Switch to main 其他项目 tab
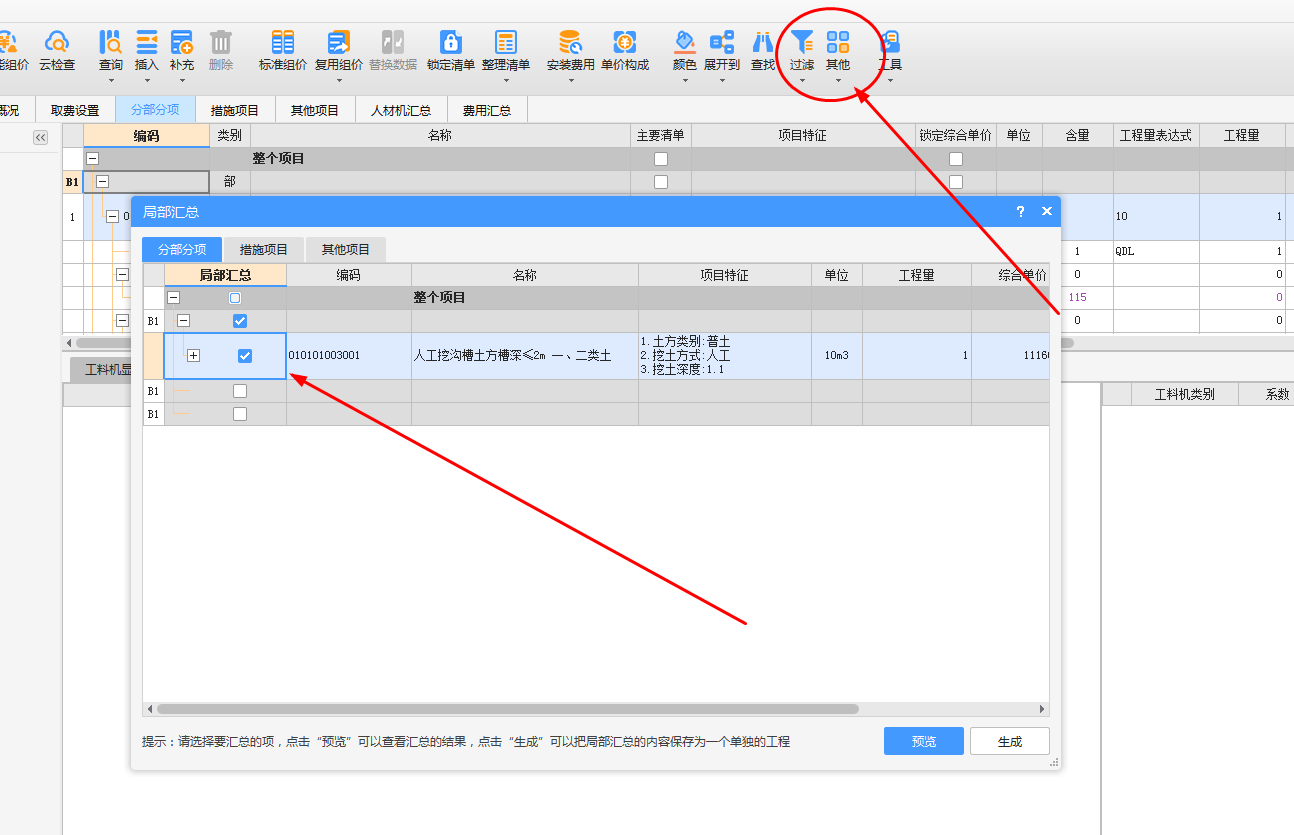The height and width of the screenshot is (835, 1294). point(315,110)
